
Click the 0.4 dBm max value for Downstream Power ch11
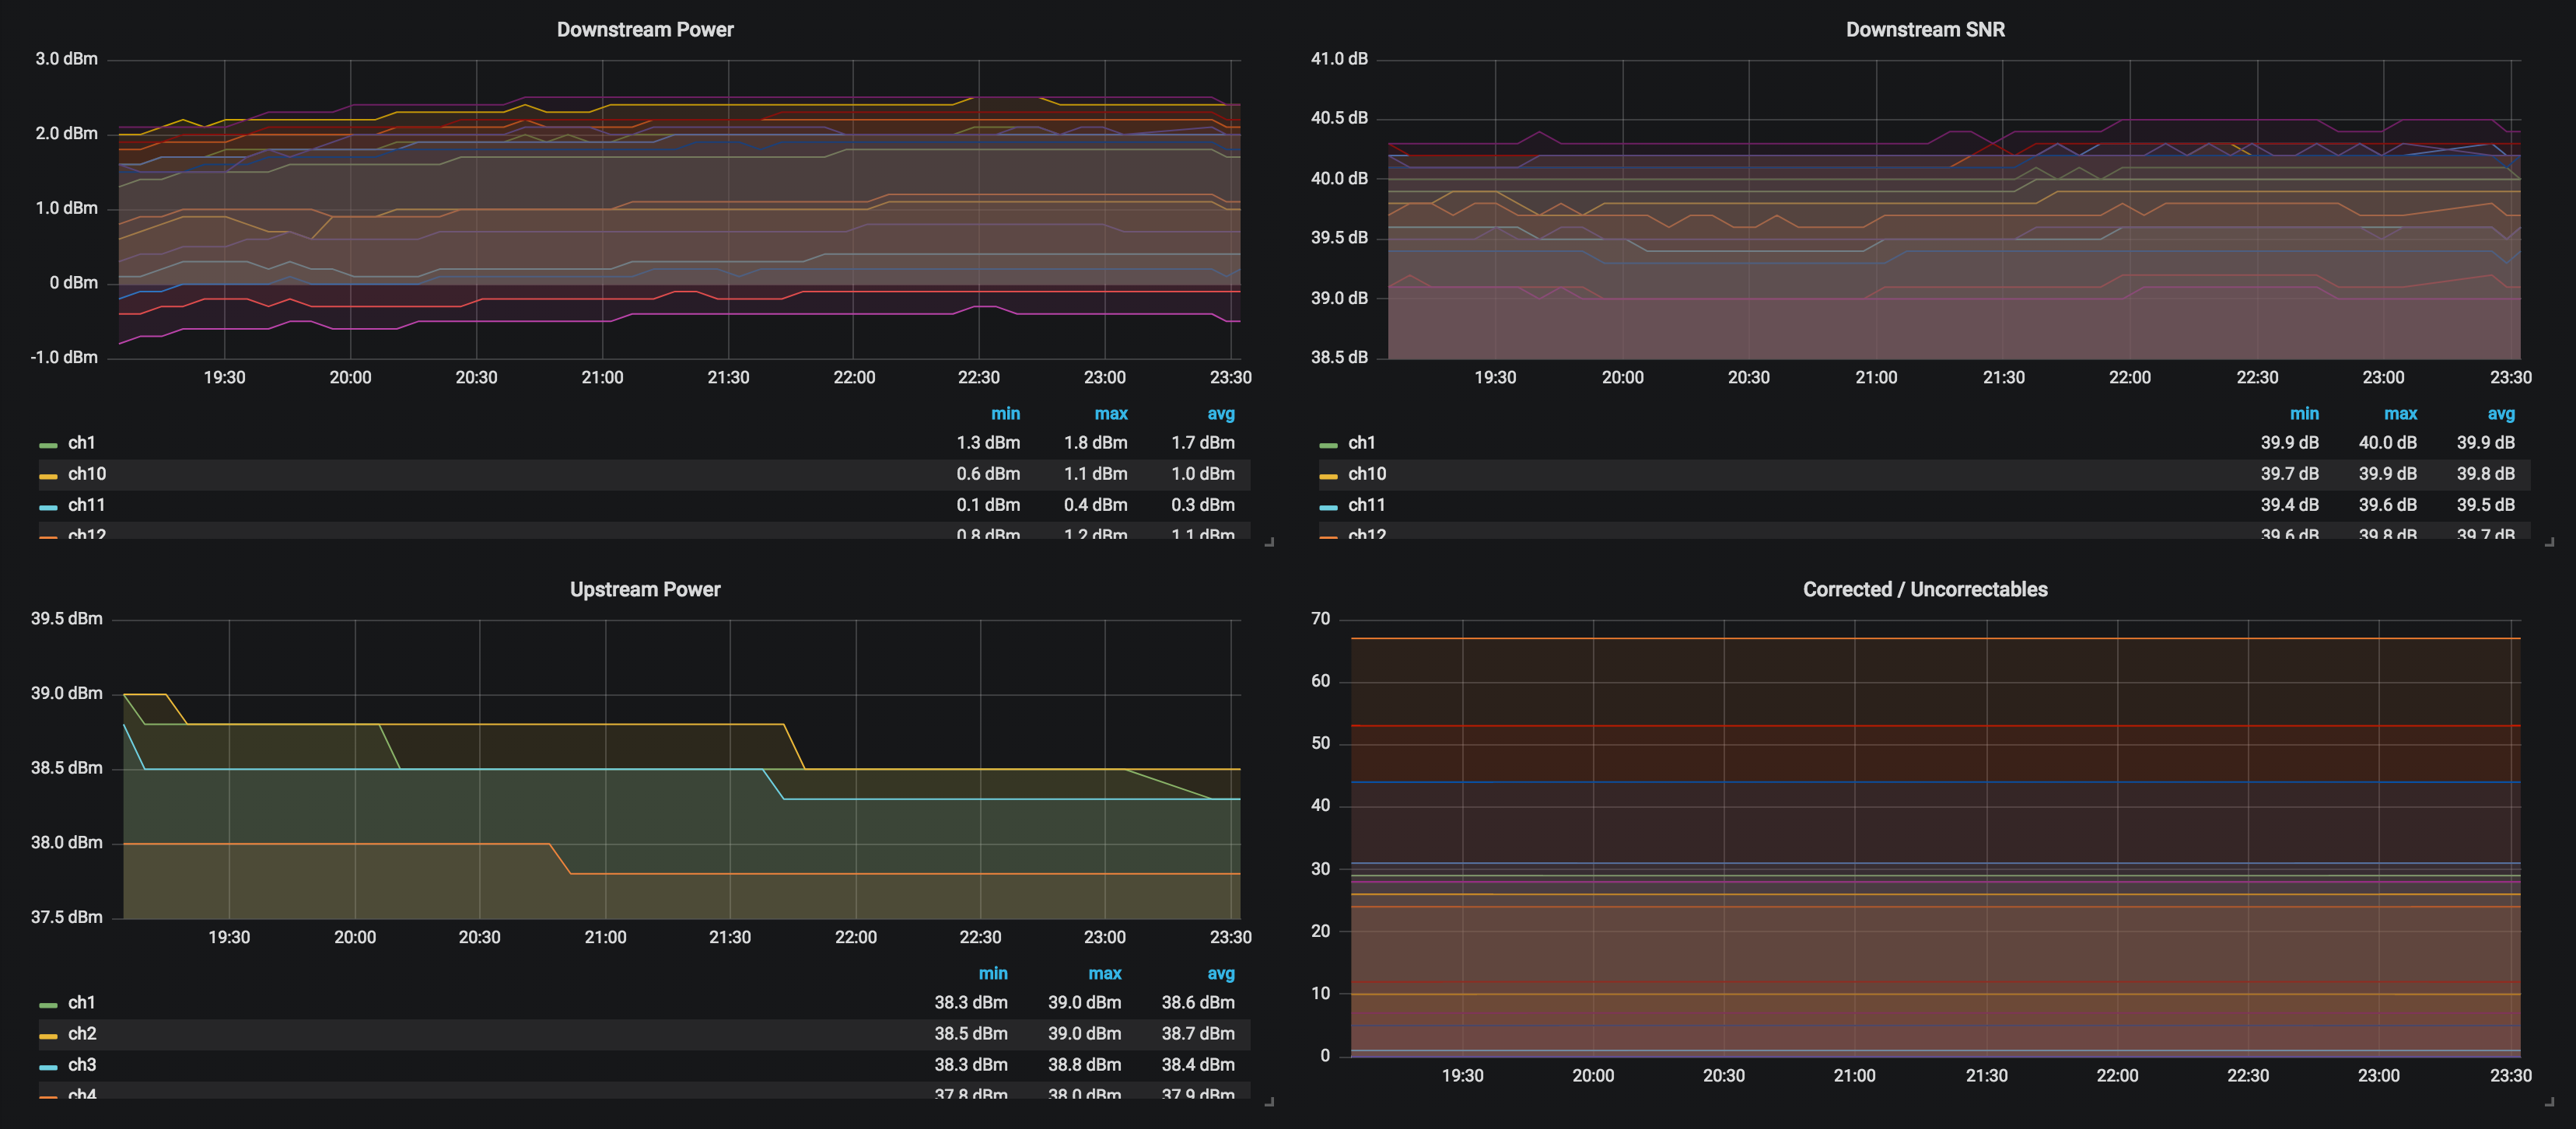tap(1096, 505)
